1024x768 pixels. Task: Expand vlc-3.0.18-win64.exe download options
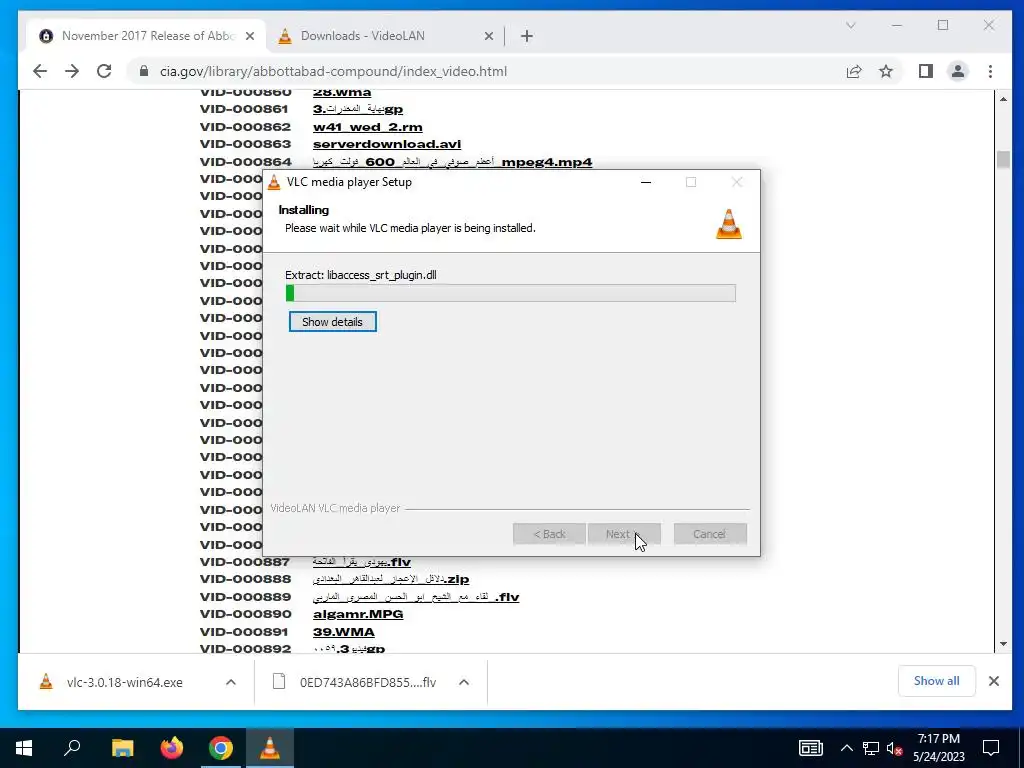(x=231, y=682)
